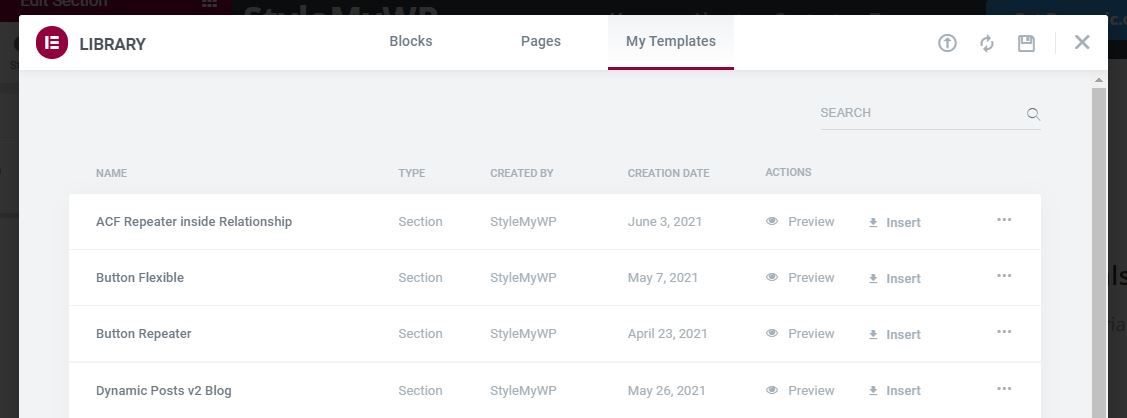Preview the Button Repeater template
Viewport: 1127px width, 418px height.
pyautogui.click(x=800, y=333)
